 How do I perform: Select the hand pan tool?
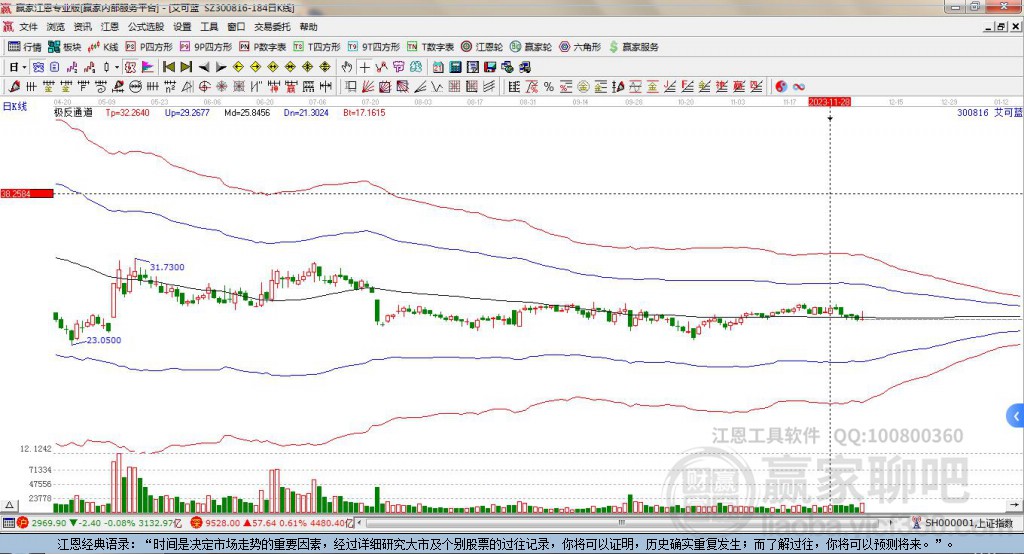coord(347,67)
